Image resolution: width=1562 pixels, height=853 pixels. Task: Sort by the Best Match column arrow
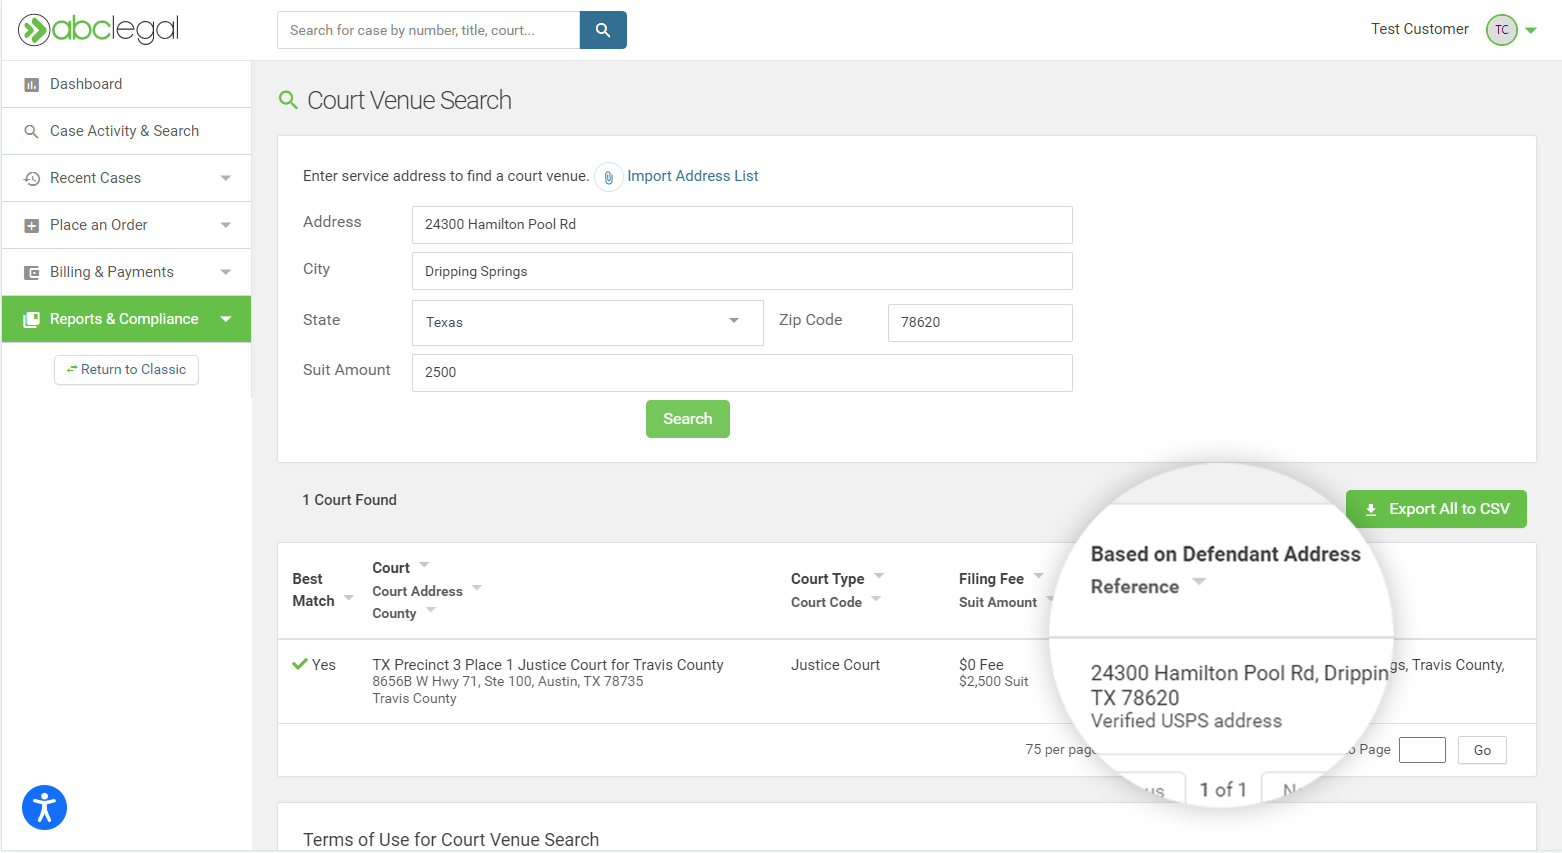pyautogui.click(x=349, y=598)
